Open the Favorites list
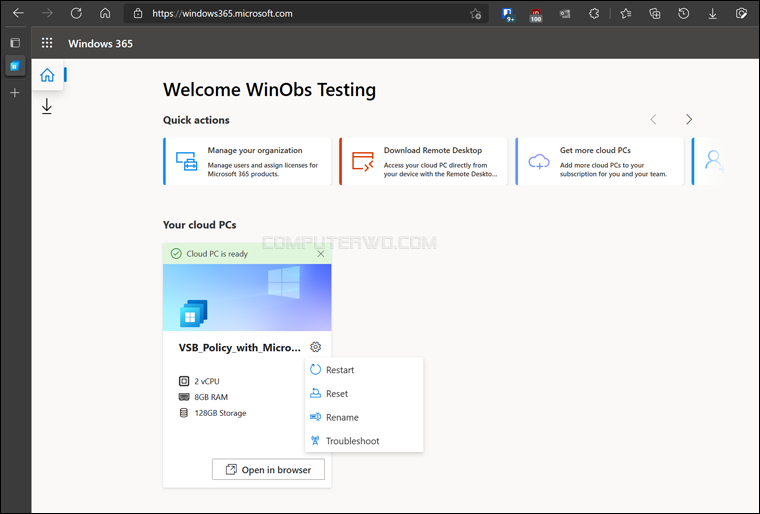This screenshot has width=760, height=514. pyautogui.click(x=626, y=14)
